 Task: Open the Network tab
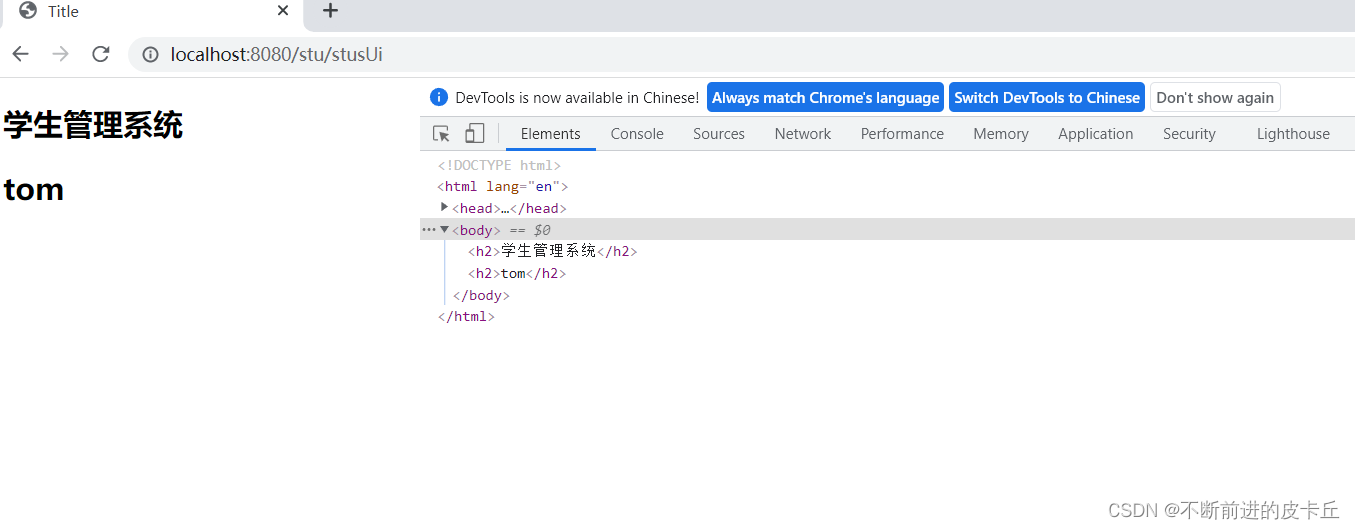coord(803,134)
